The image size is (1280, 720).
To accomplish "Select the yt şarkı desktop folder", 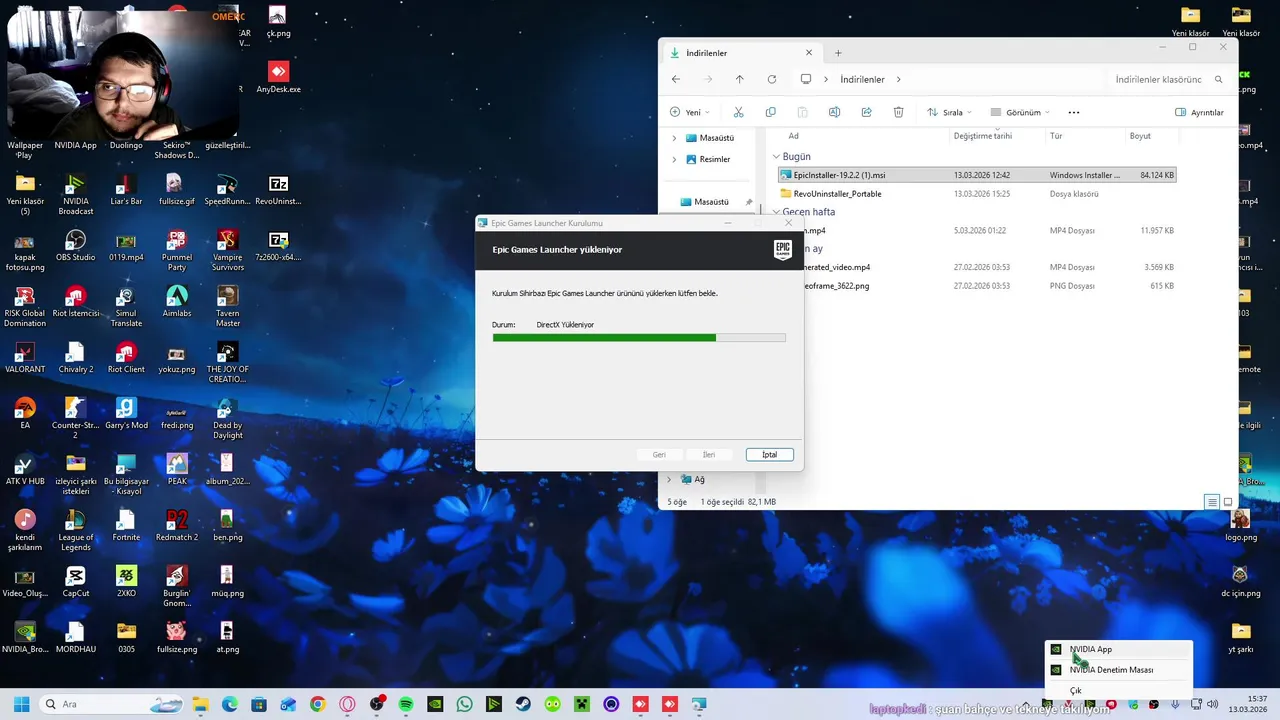I will click(x=1241, y=638).
